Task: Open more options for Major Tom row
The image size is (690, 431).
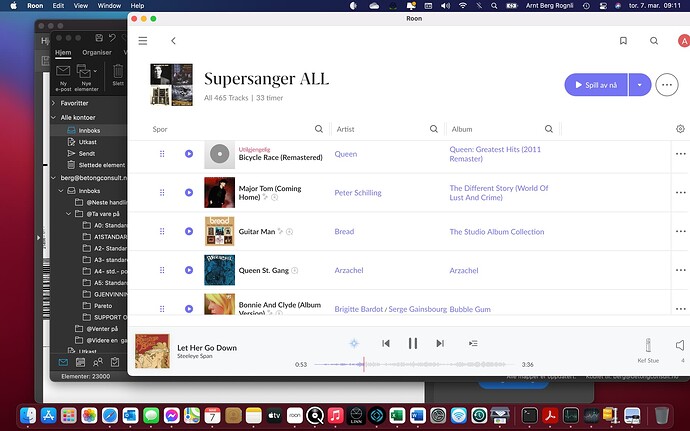Action: [x=680, y=192]
